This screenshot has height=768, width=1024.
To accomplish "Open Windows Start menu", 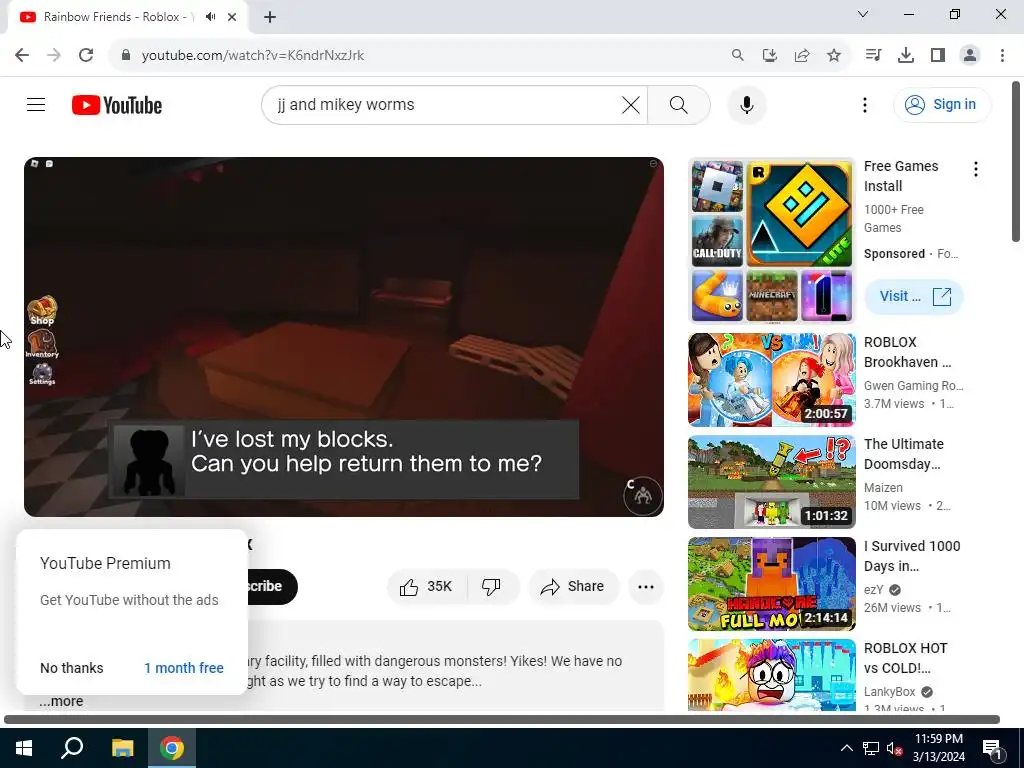I will pos(24,748).
